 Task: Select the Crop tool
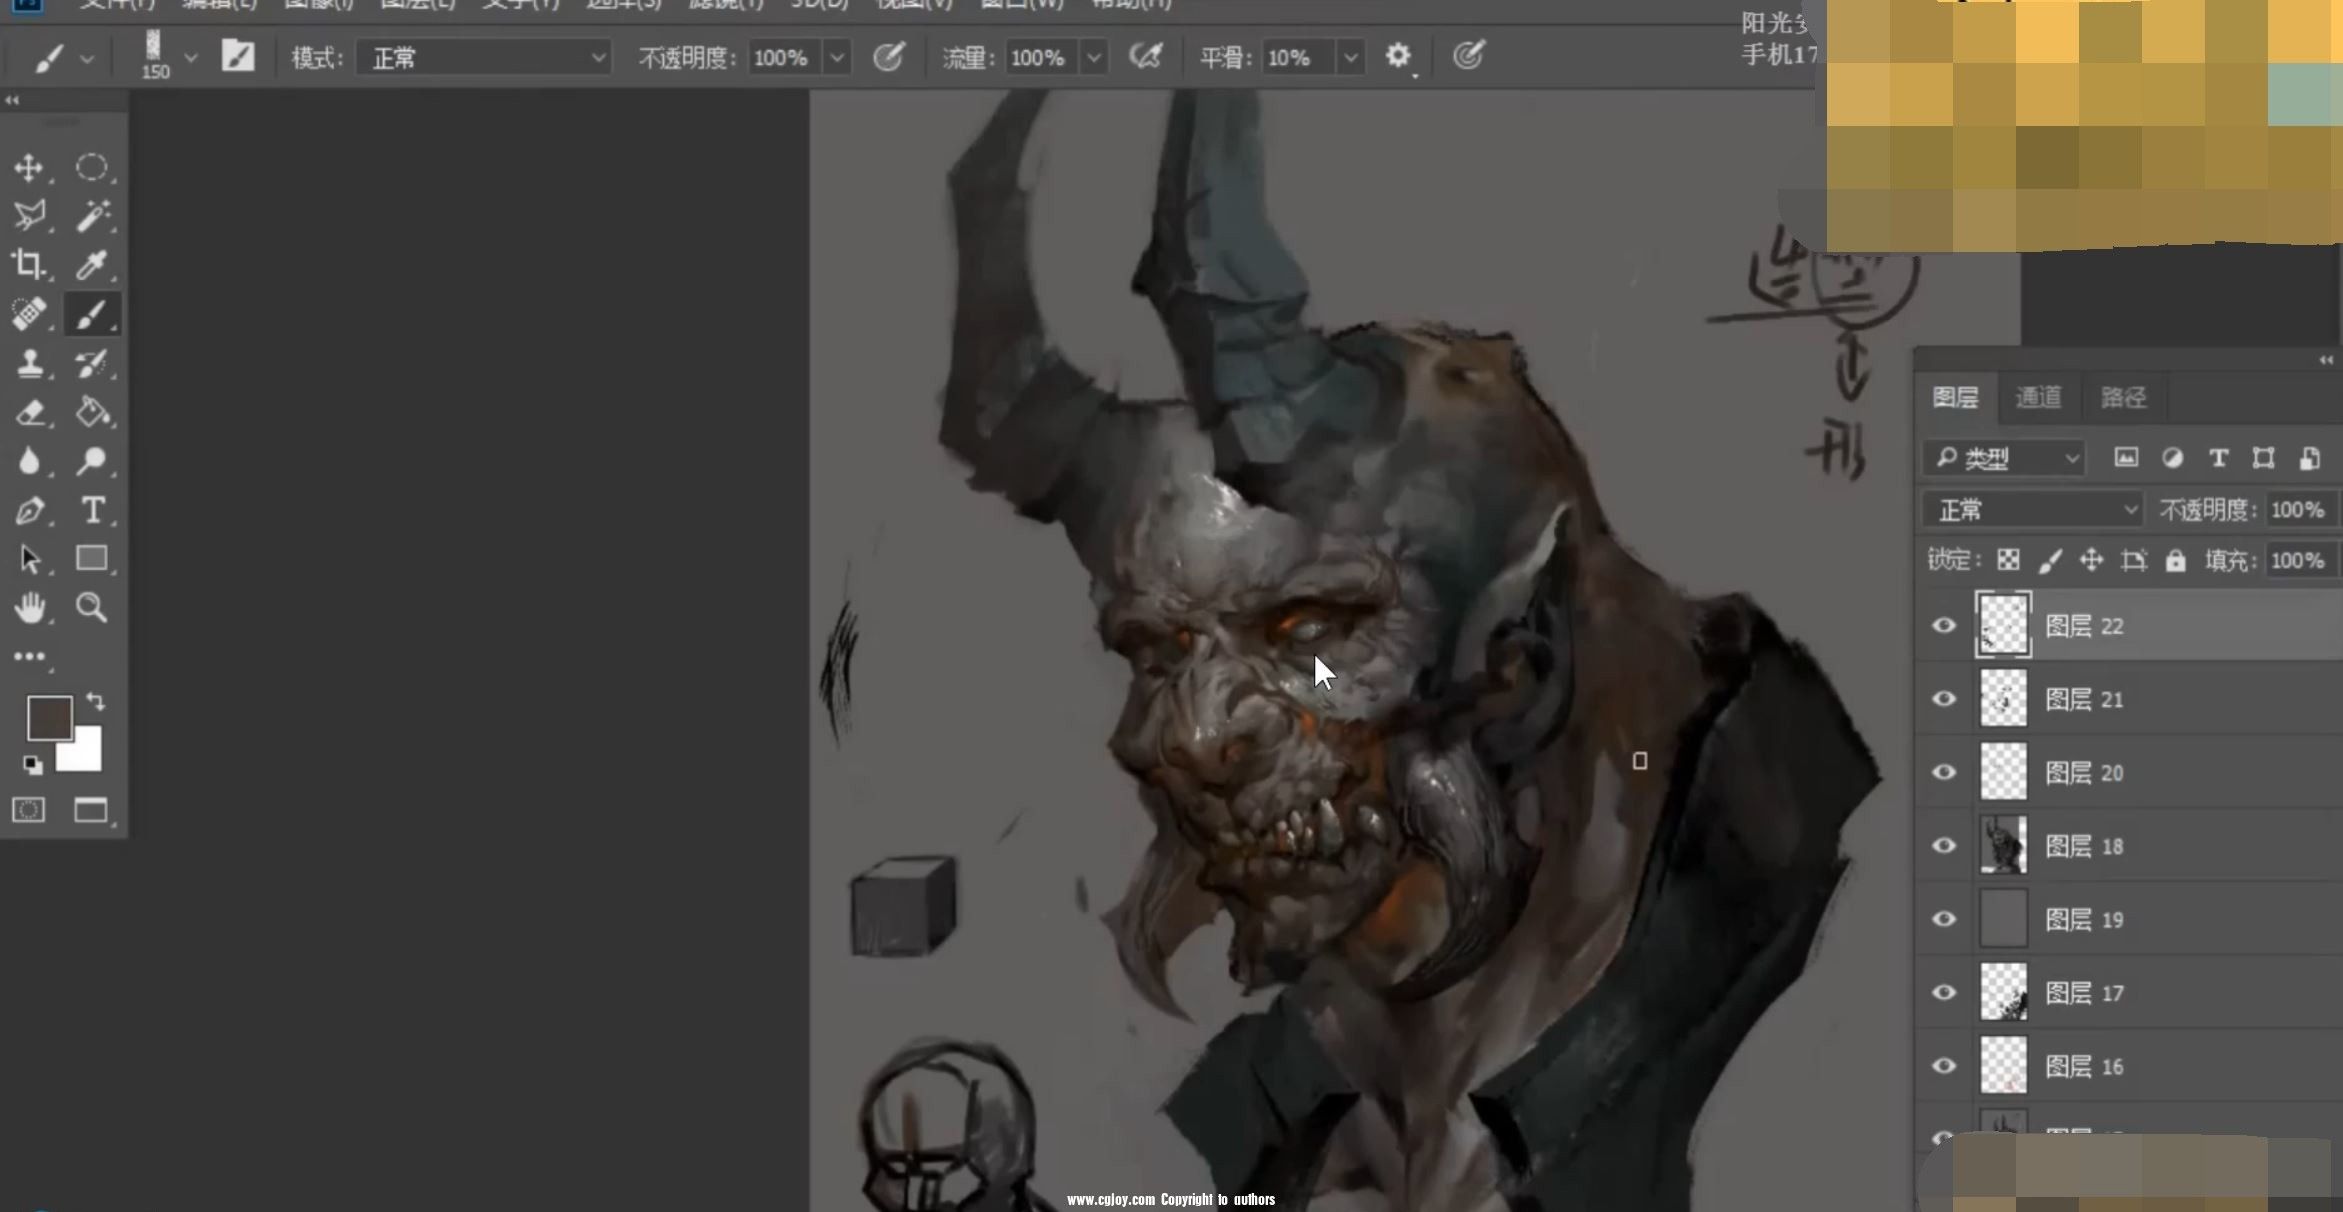pyautogui.click(x=29, y=264)
